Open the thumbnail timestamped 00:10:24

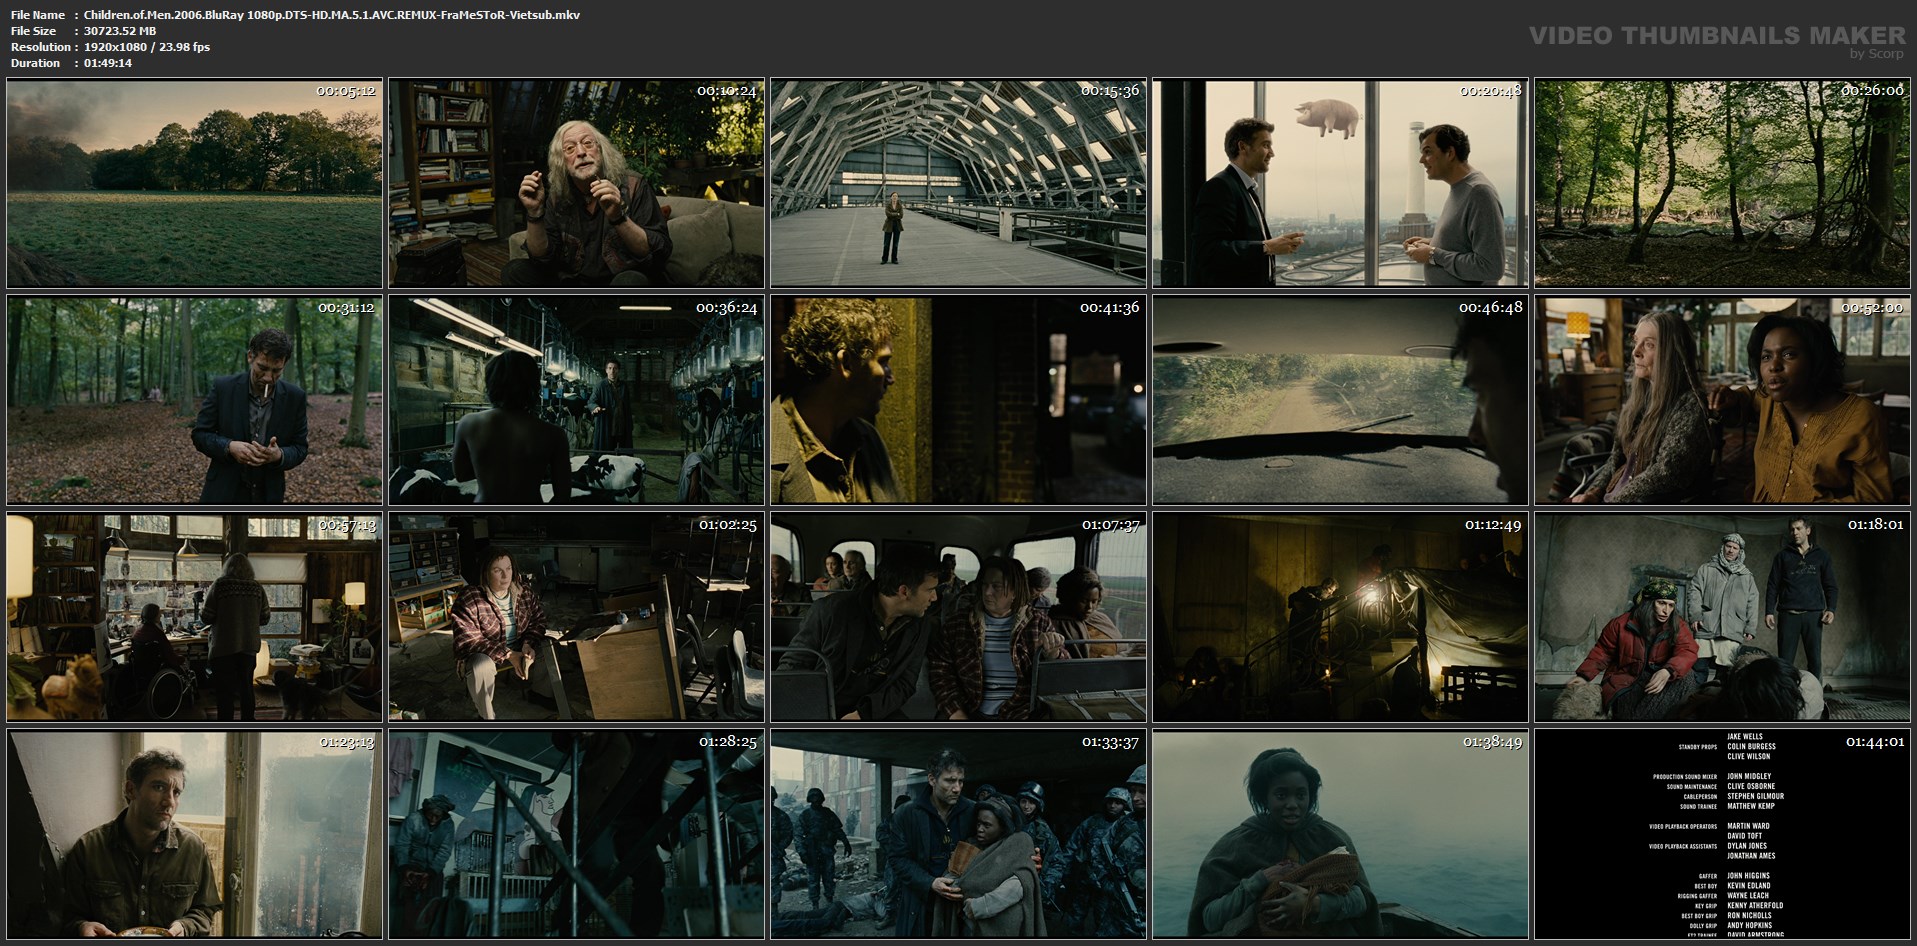point(576,183)
